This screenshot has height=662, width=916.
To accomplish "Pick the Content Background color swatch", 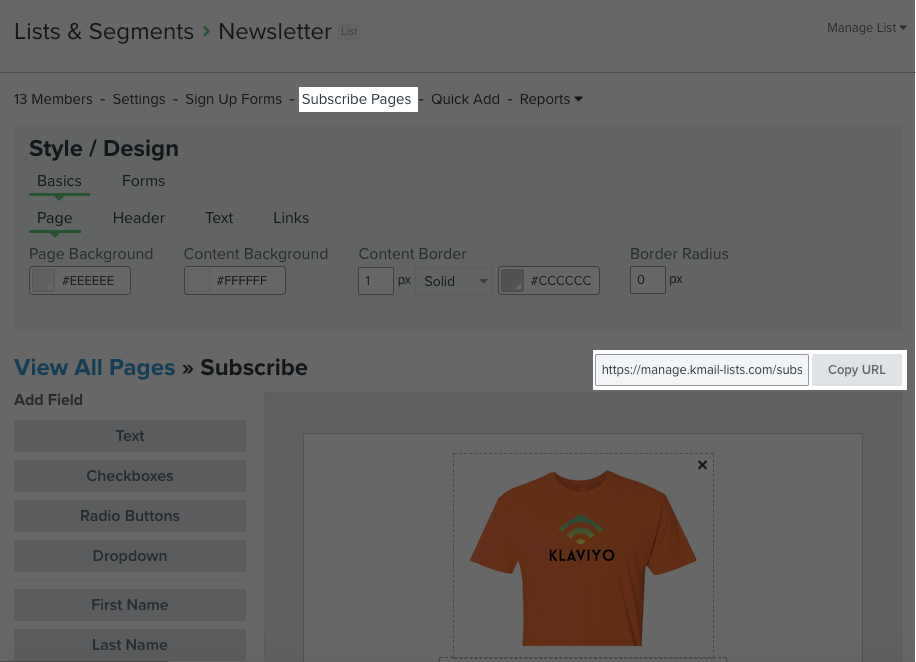I will tap(198, 281).
